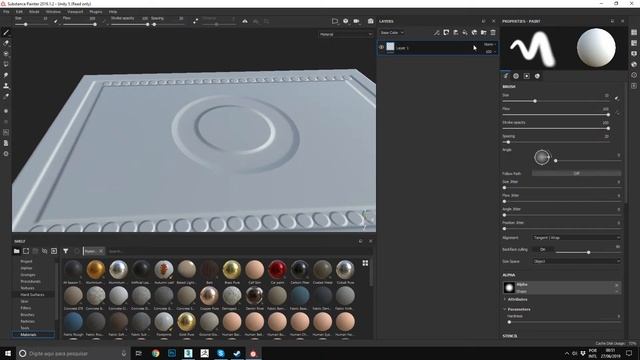Select Materials shelf category
This screenshot has height=360, width=640.
pyautogui.click(x=28, y=335)
